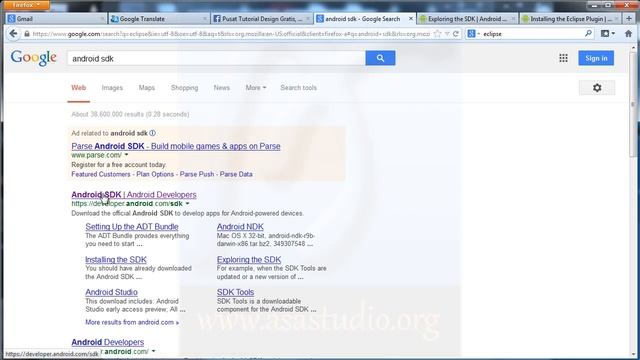Click the ad info icon beside android sdk
Image resolution: width=640 pixels, height=360 pixels.
(x=152, y=133)
